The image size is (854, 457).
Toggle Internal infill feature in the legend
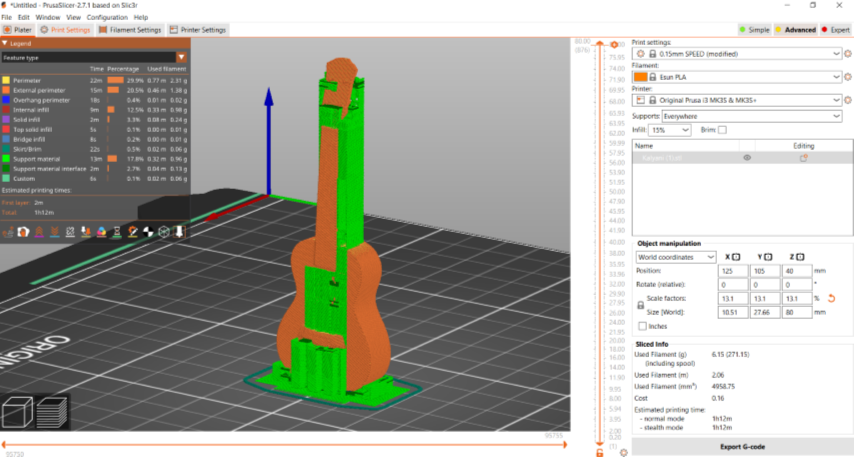95,109
